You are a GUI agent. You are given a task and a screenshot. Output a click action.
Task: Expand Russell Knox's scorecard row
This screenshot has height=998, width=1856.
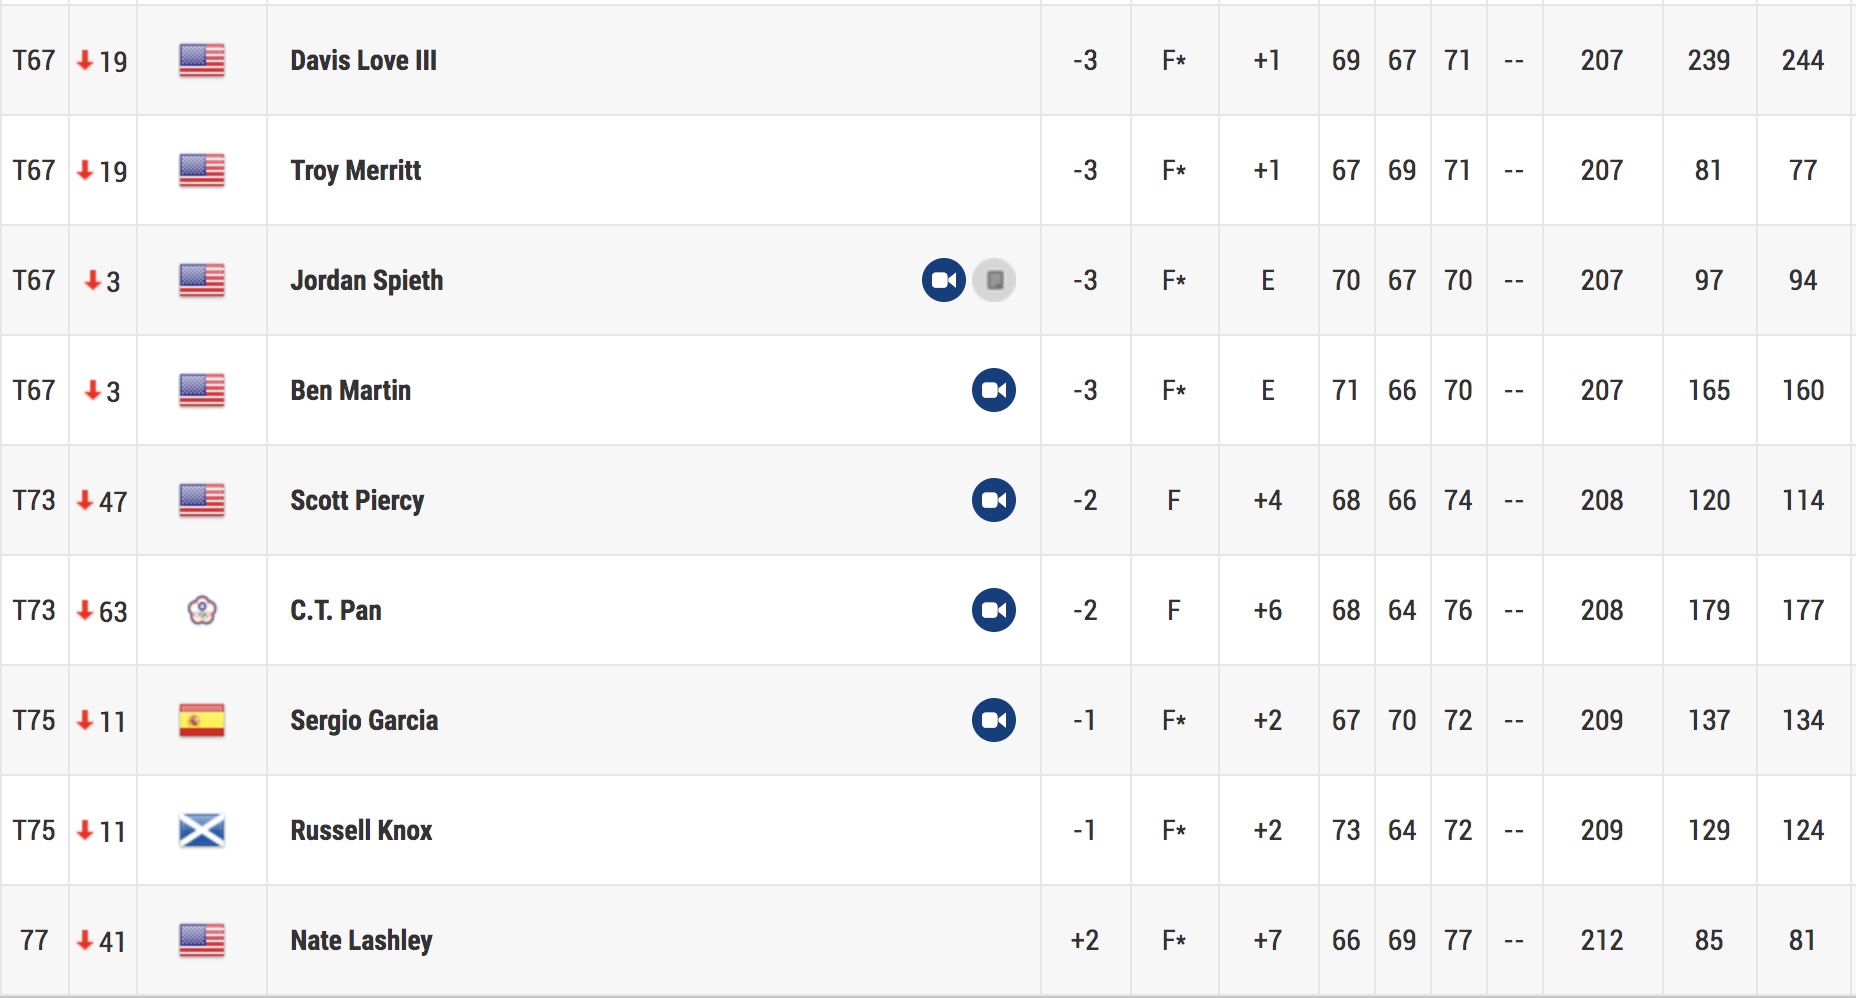tap(928, 830)
